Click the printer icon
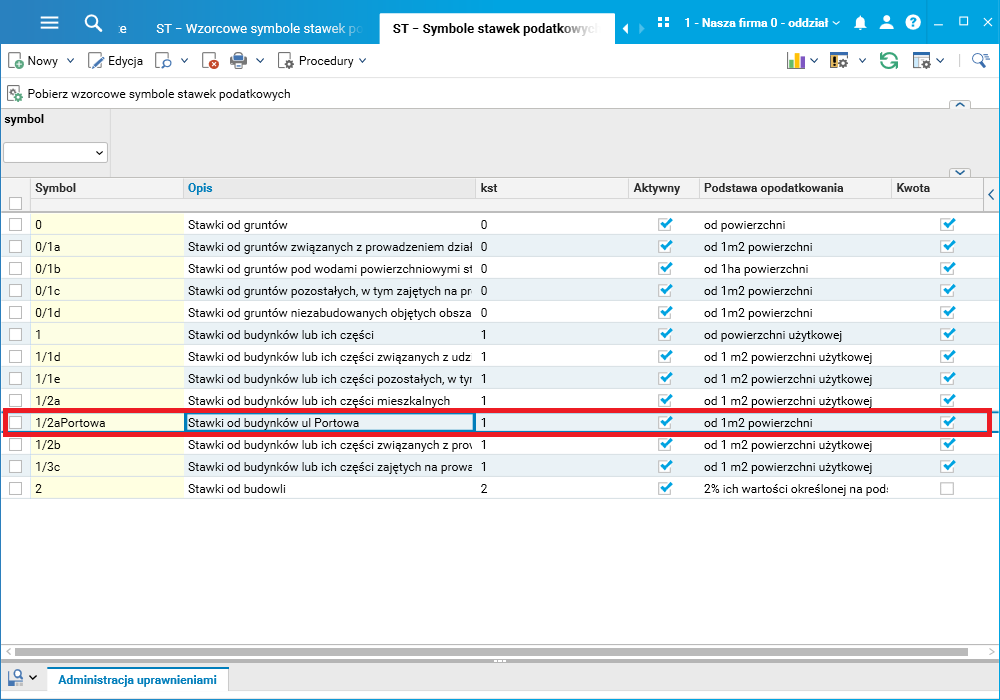This screenshot has width=1000, height=700. tap(239, 61)
